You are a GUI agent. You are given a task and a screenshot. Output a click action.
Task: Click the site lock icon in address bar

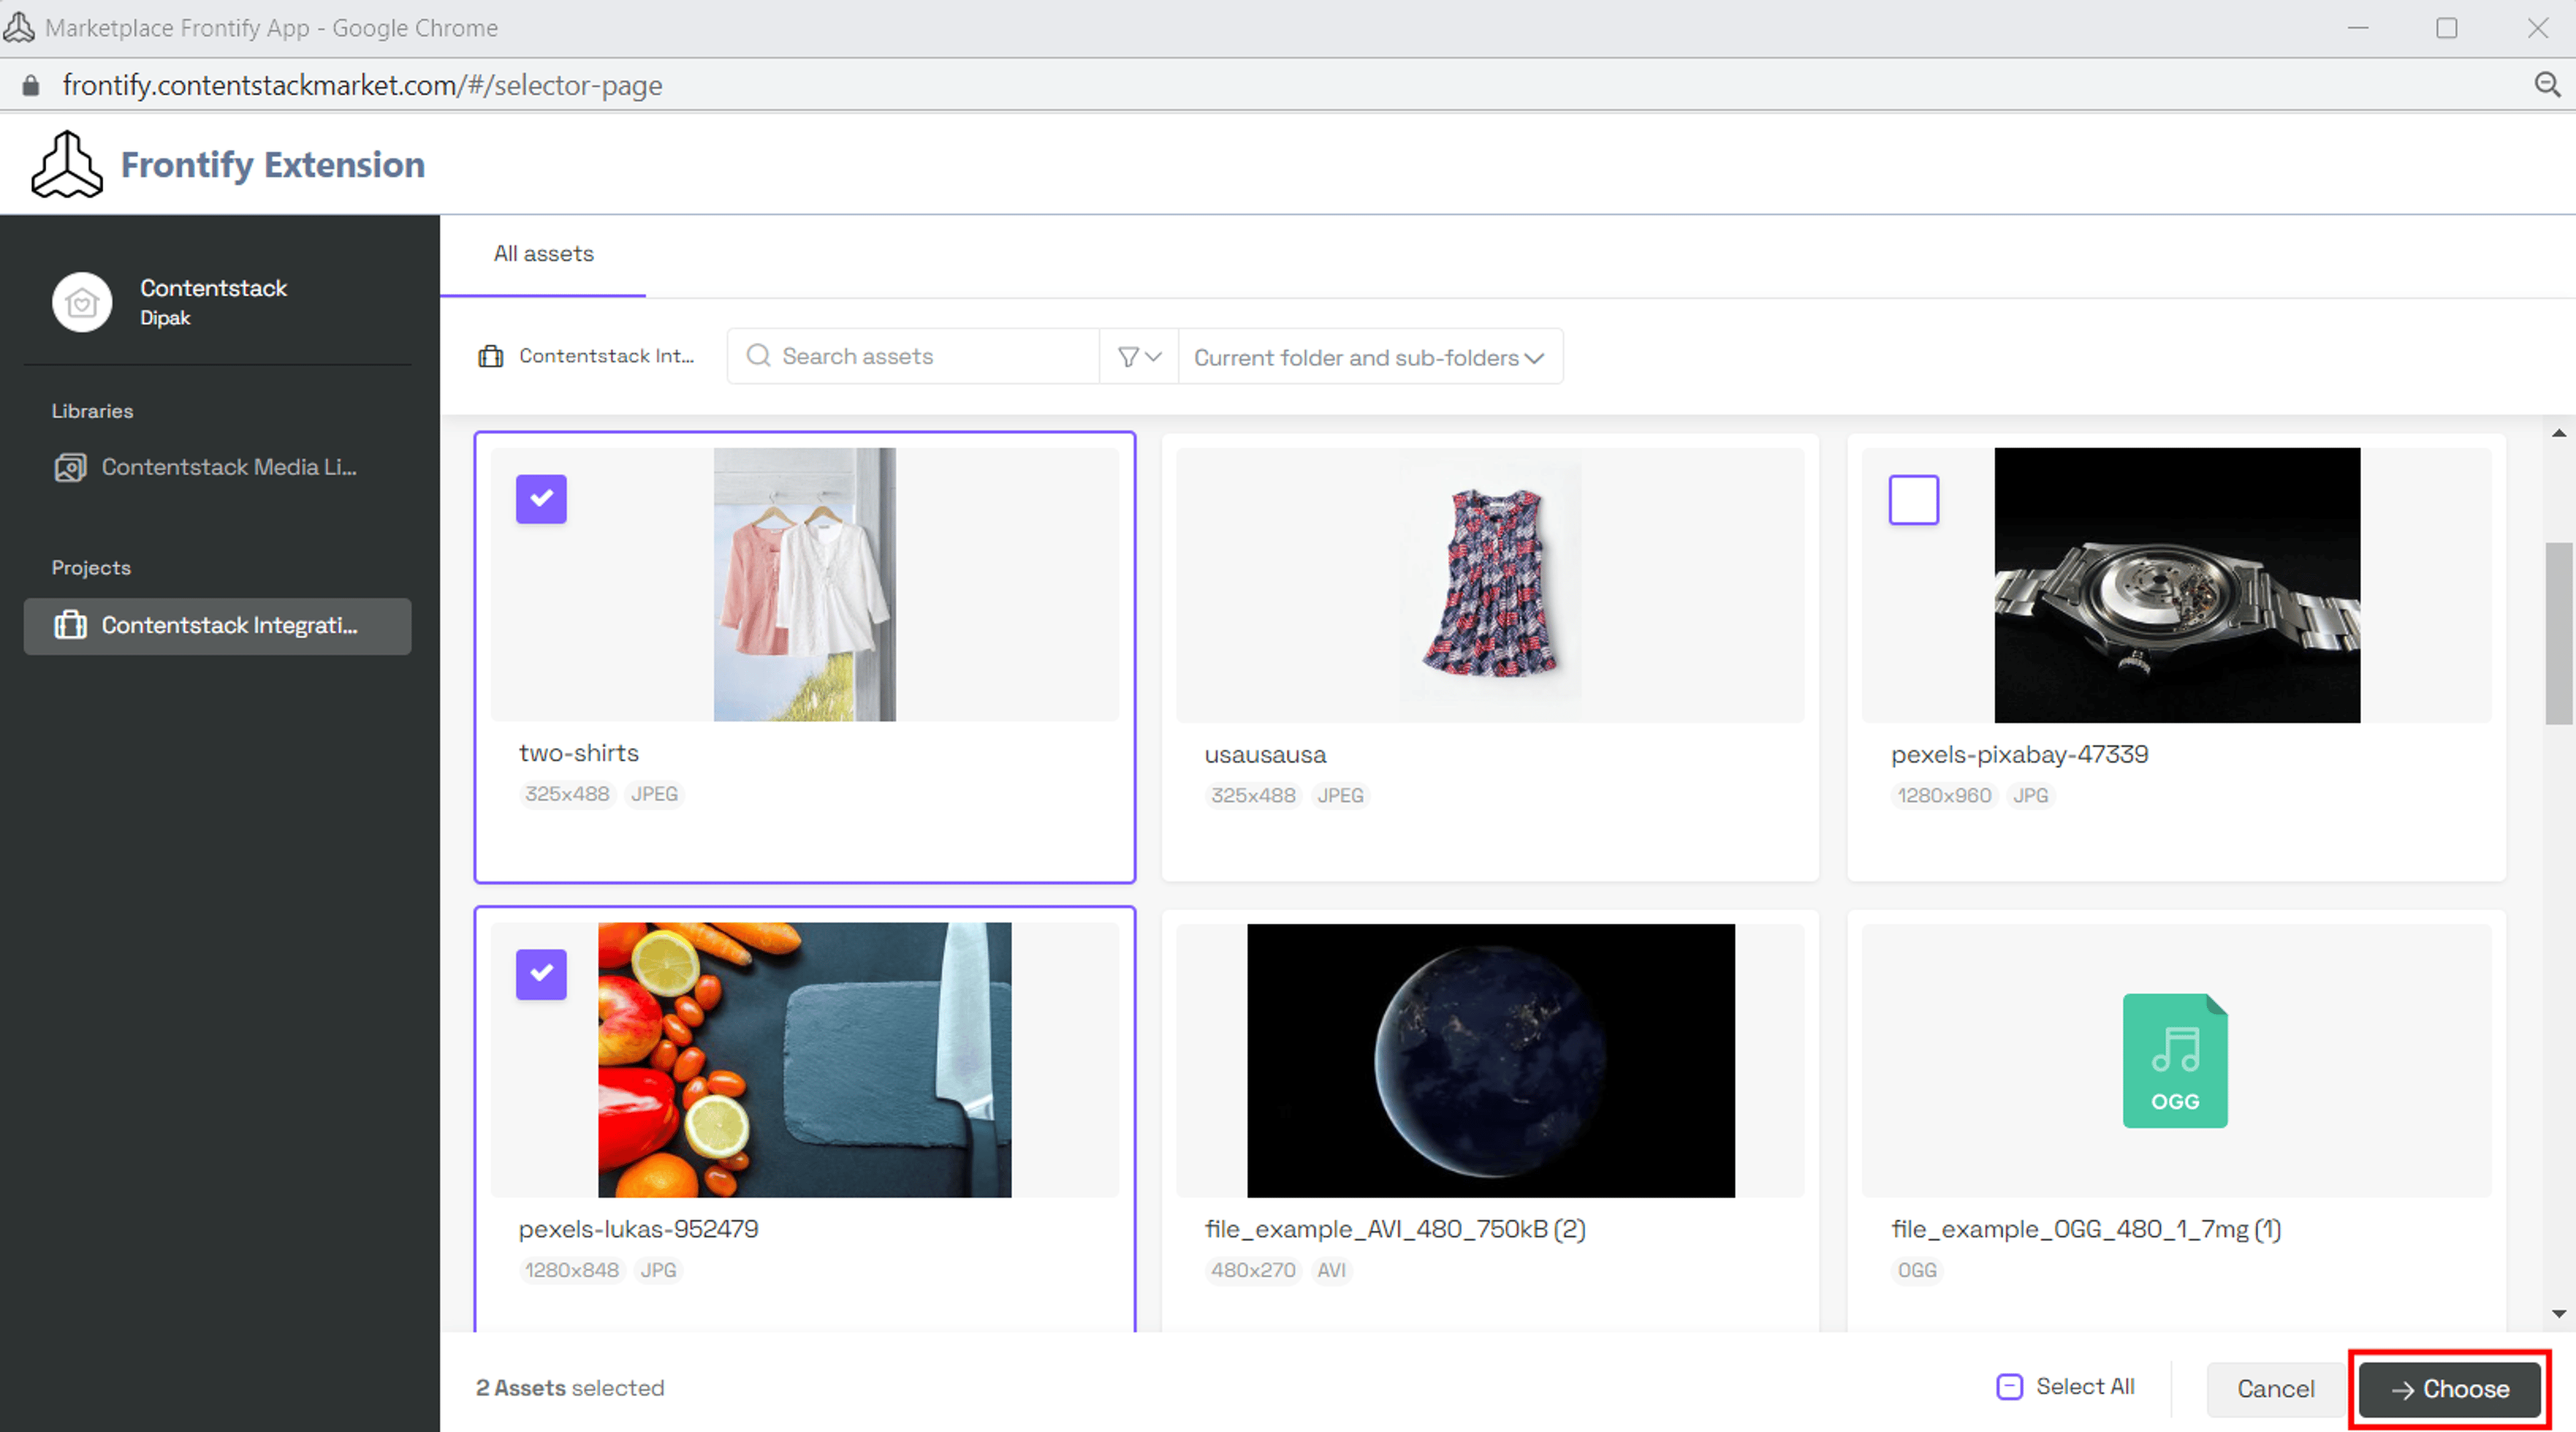click(x=31, y=85)
